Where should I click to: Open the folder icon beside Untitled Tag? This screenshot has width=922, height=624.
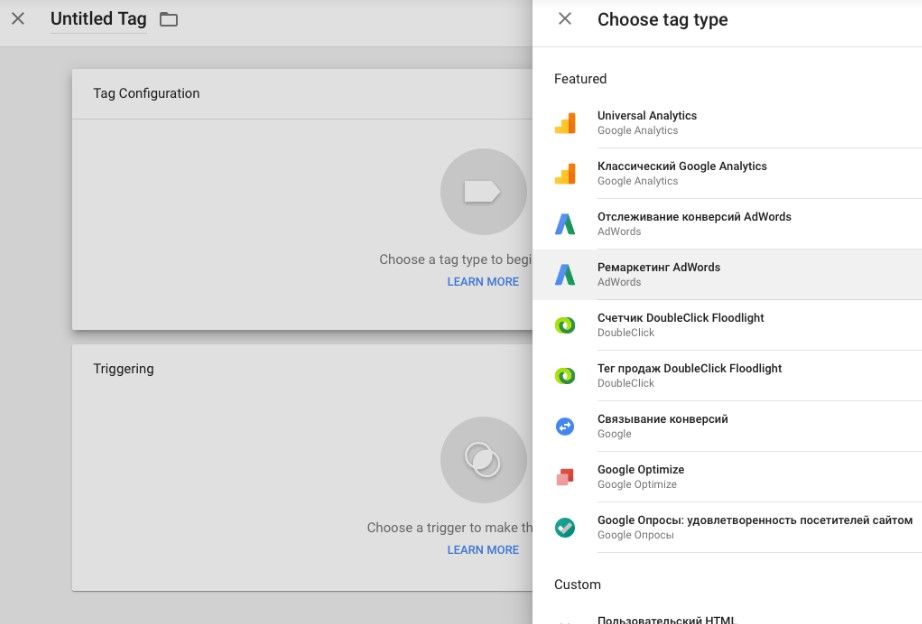coord(169,20)
